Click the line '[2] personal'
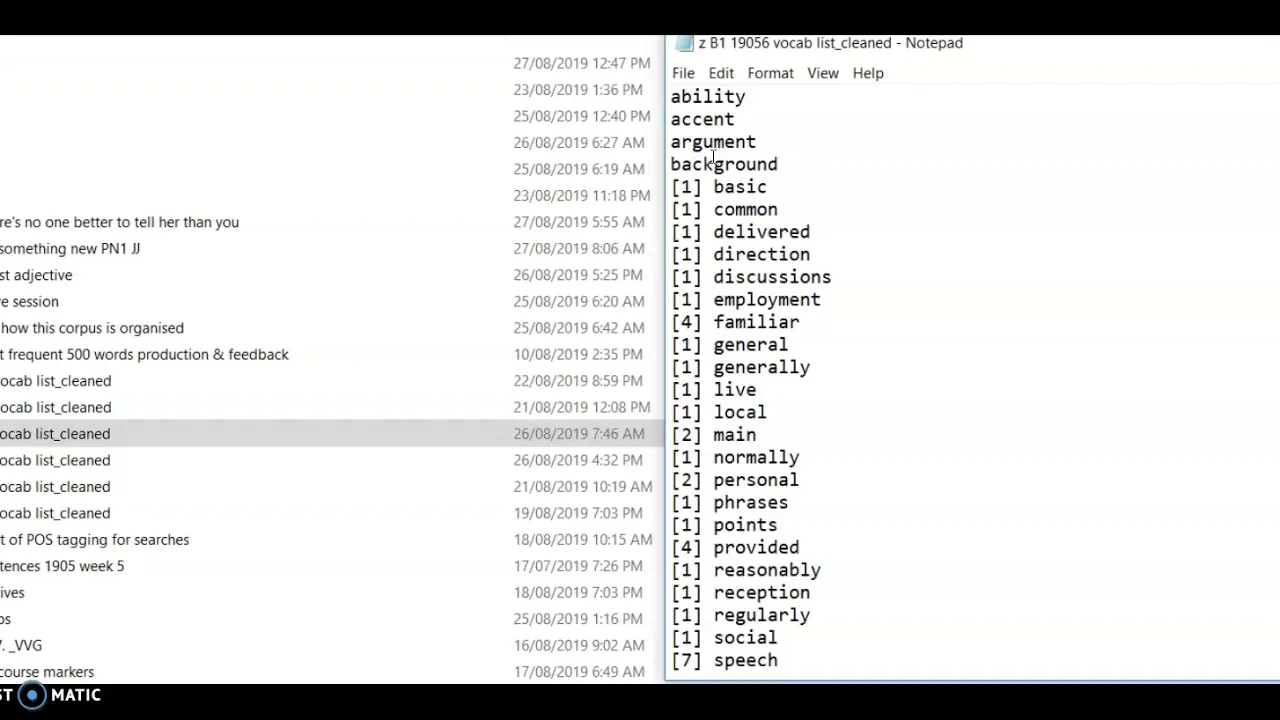The height and width of the screenshot is (720, 1280). tap(735, 480)
